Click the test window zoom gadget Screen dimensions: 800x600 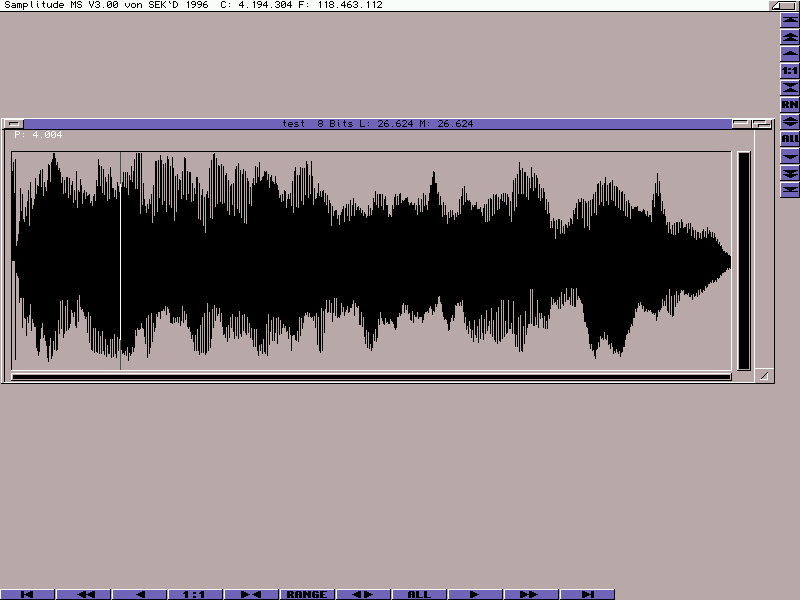741,123
